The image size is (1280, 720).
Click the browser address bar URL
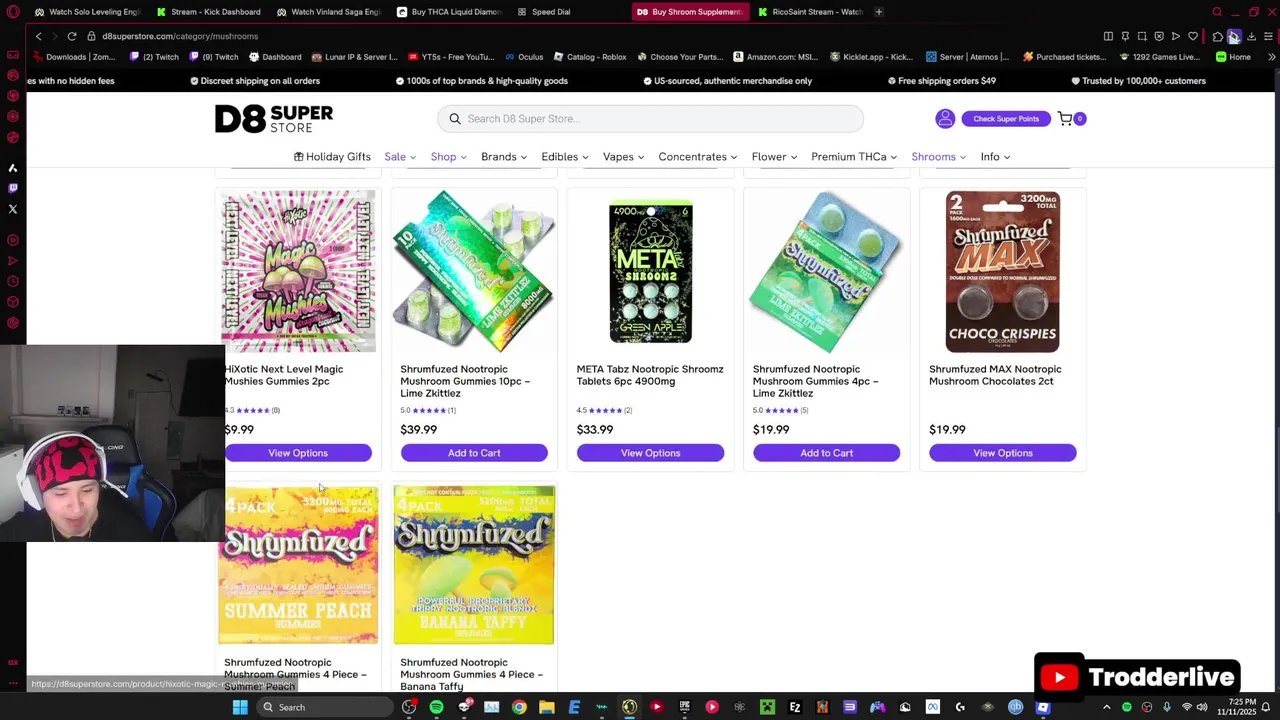(180, 36)
